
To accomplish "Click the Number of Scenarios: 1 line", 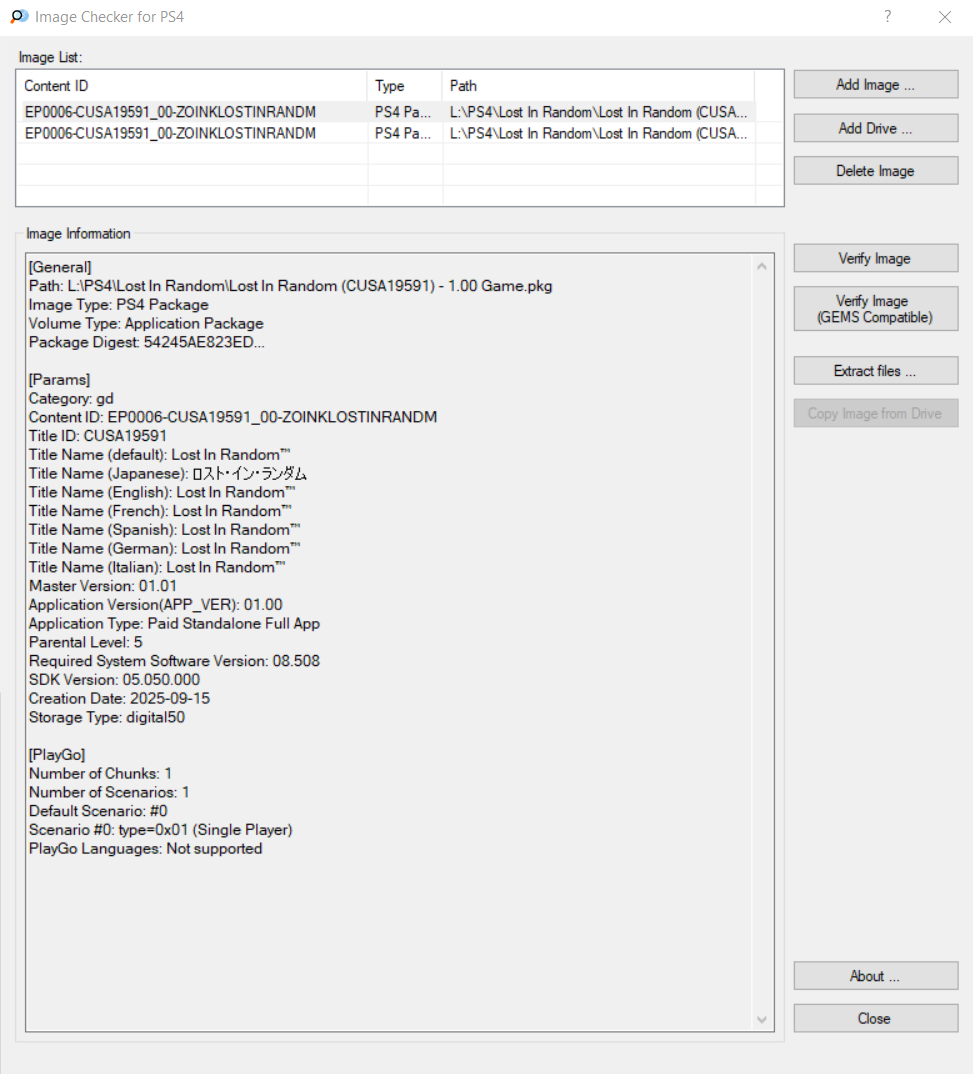I will tap(109, 792).
